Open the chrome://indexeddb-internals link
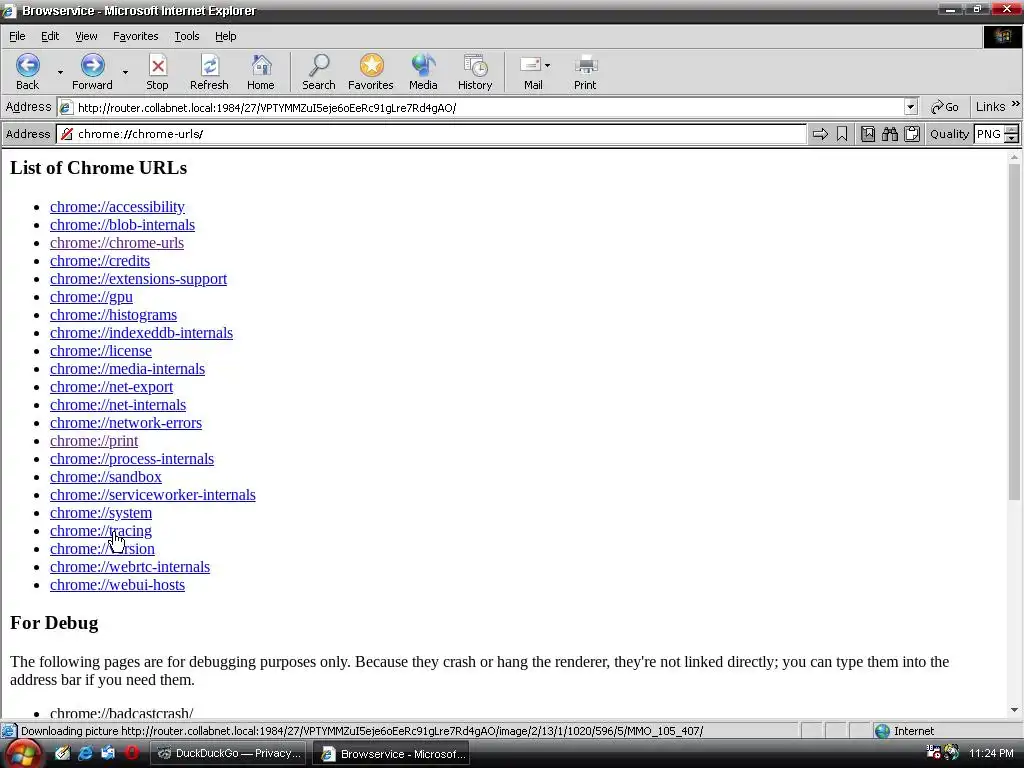Image resolution: width=1024 pixels, height=768 pixels. coord(141,333)
